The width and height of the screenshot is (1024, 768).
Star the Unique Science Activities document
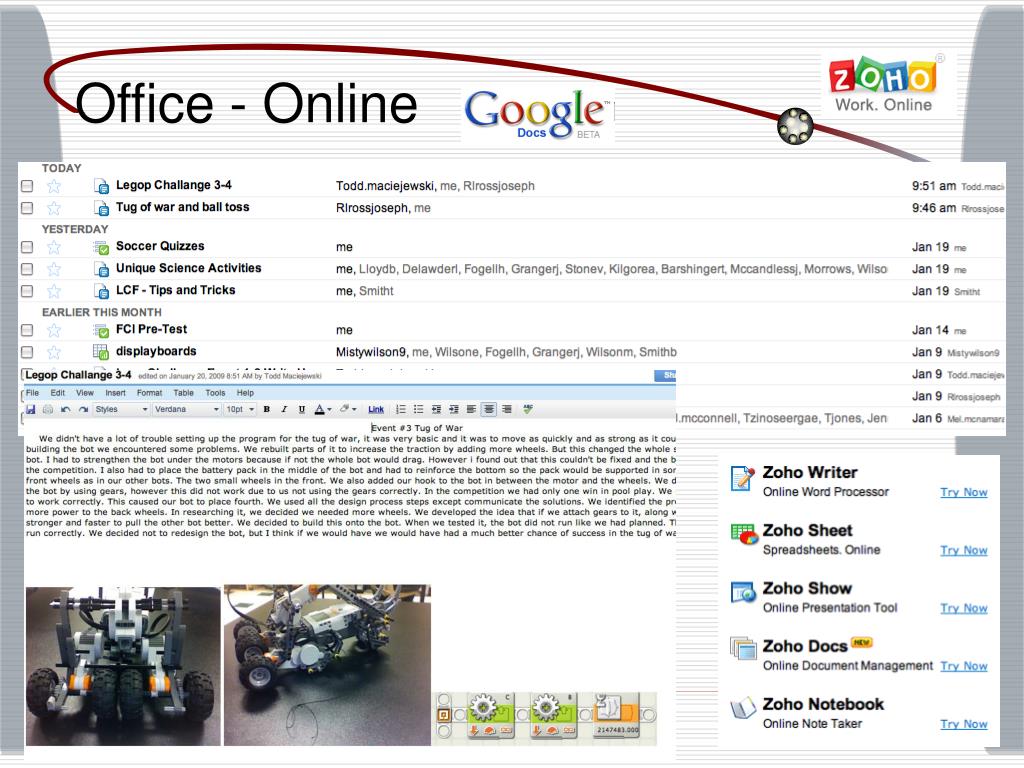(54, 269)
